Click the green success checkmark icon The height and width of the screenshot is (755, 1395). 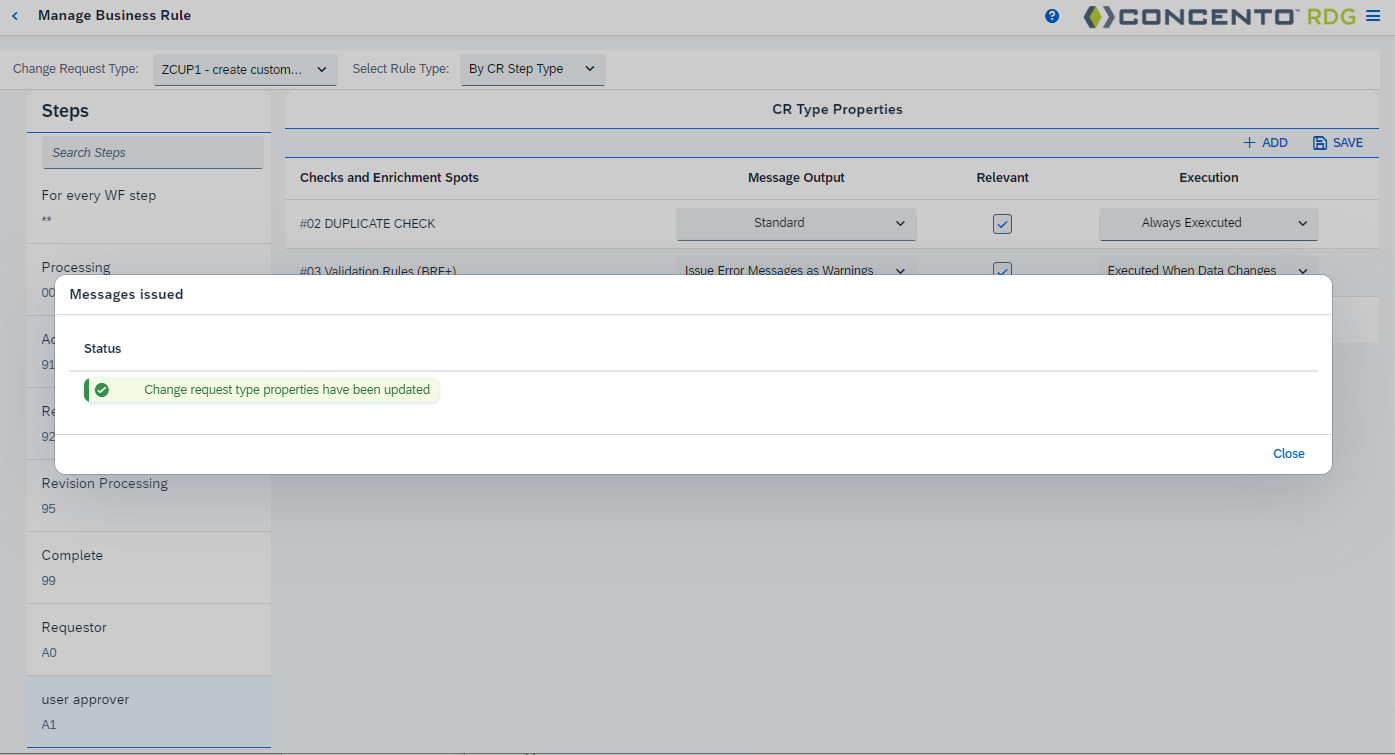101,389
